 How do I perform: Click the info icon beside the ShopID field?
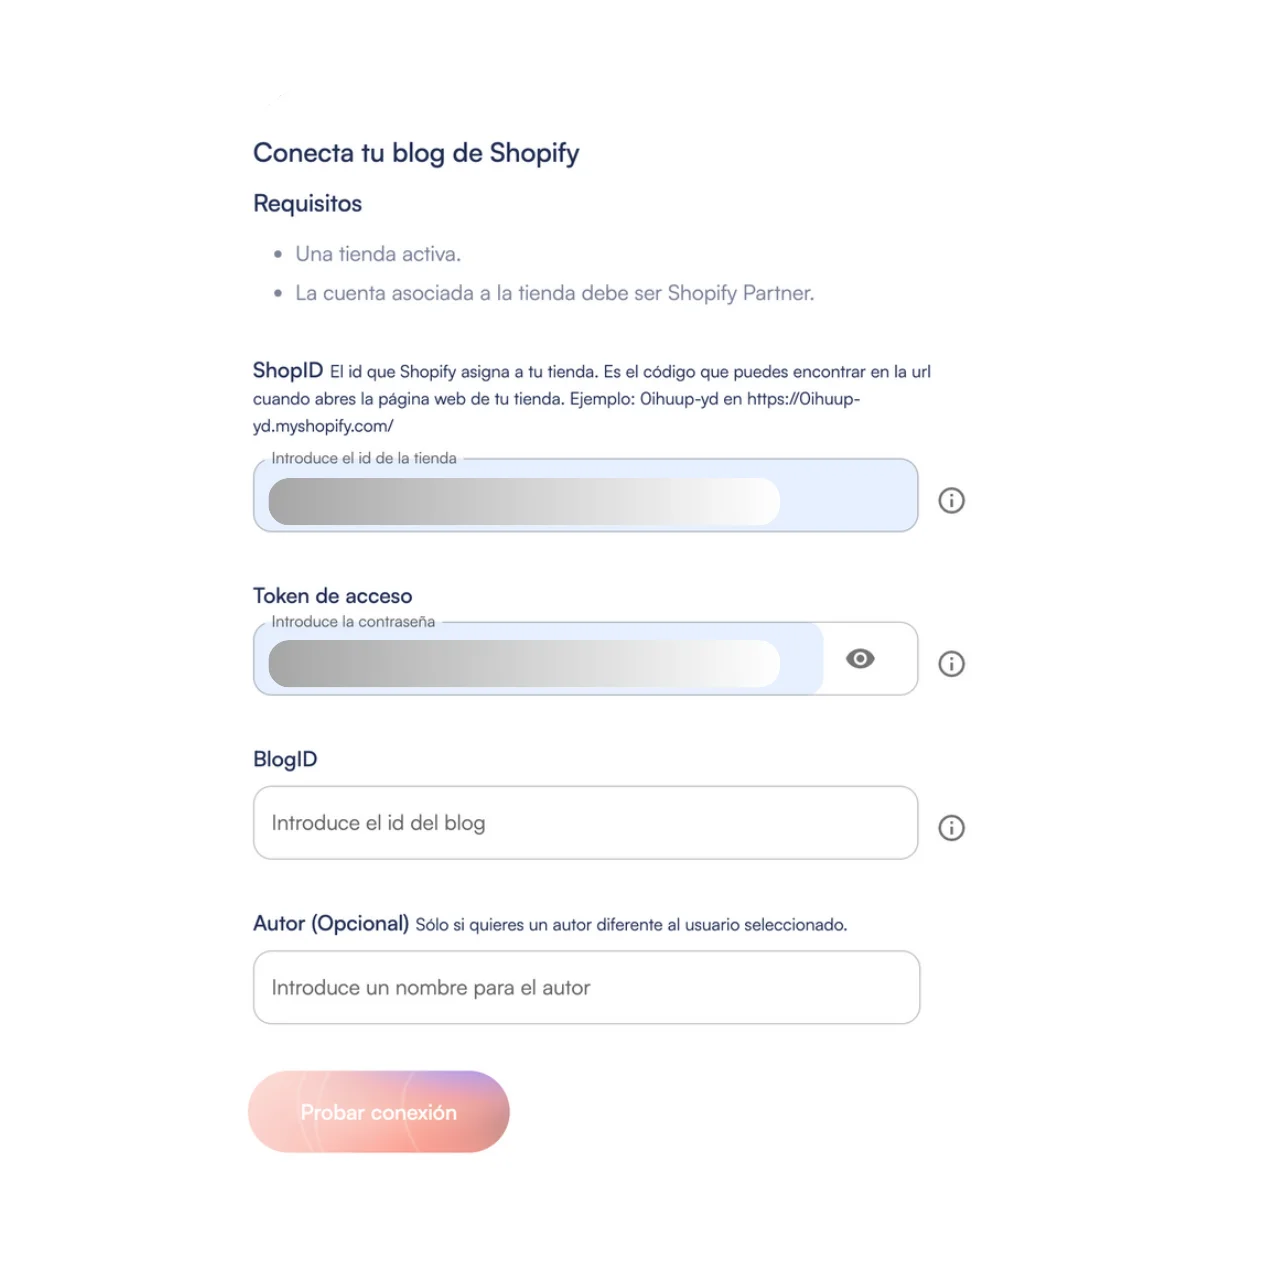952,499
